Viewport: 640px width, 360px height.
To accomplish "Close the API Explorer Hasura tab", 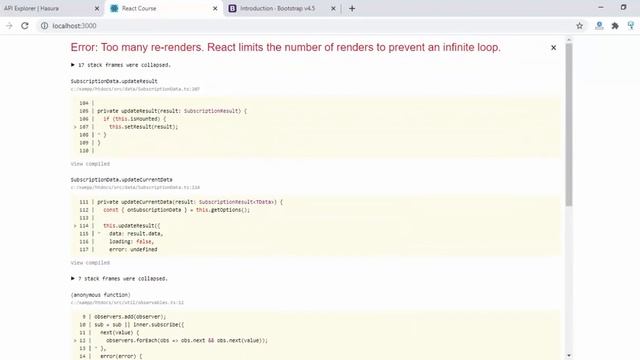I will (97, 9).
